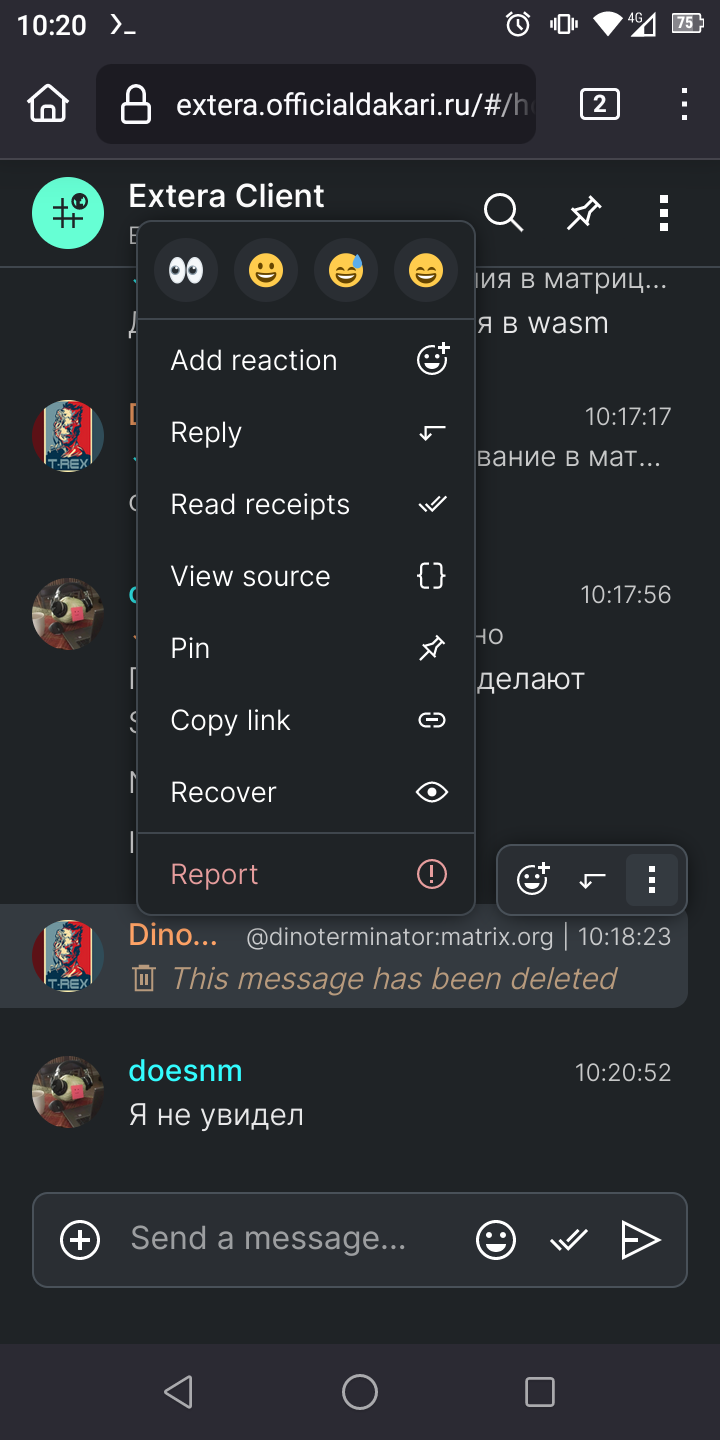The height and width of the screenshot is (1440, 720).
Task: Report this message
Action: [306, 874]
